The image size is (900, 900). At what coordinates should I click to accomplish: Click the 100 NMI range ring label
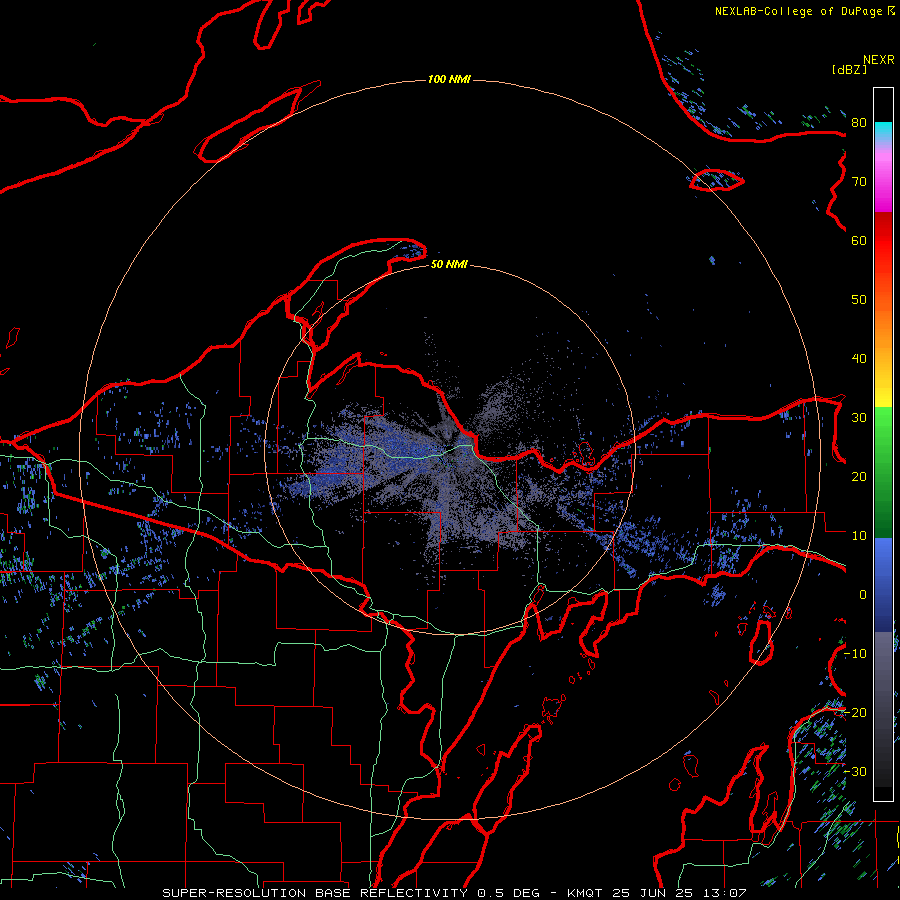click(x=449, y=79)
